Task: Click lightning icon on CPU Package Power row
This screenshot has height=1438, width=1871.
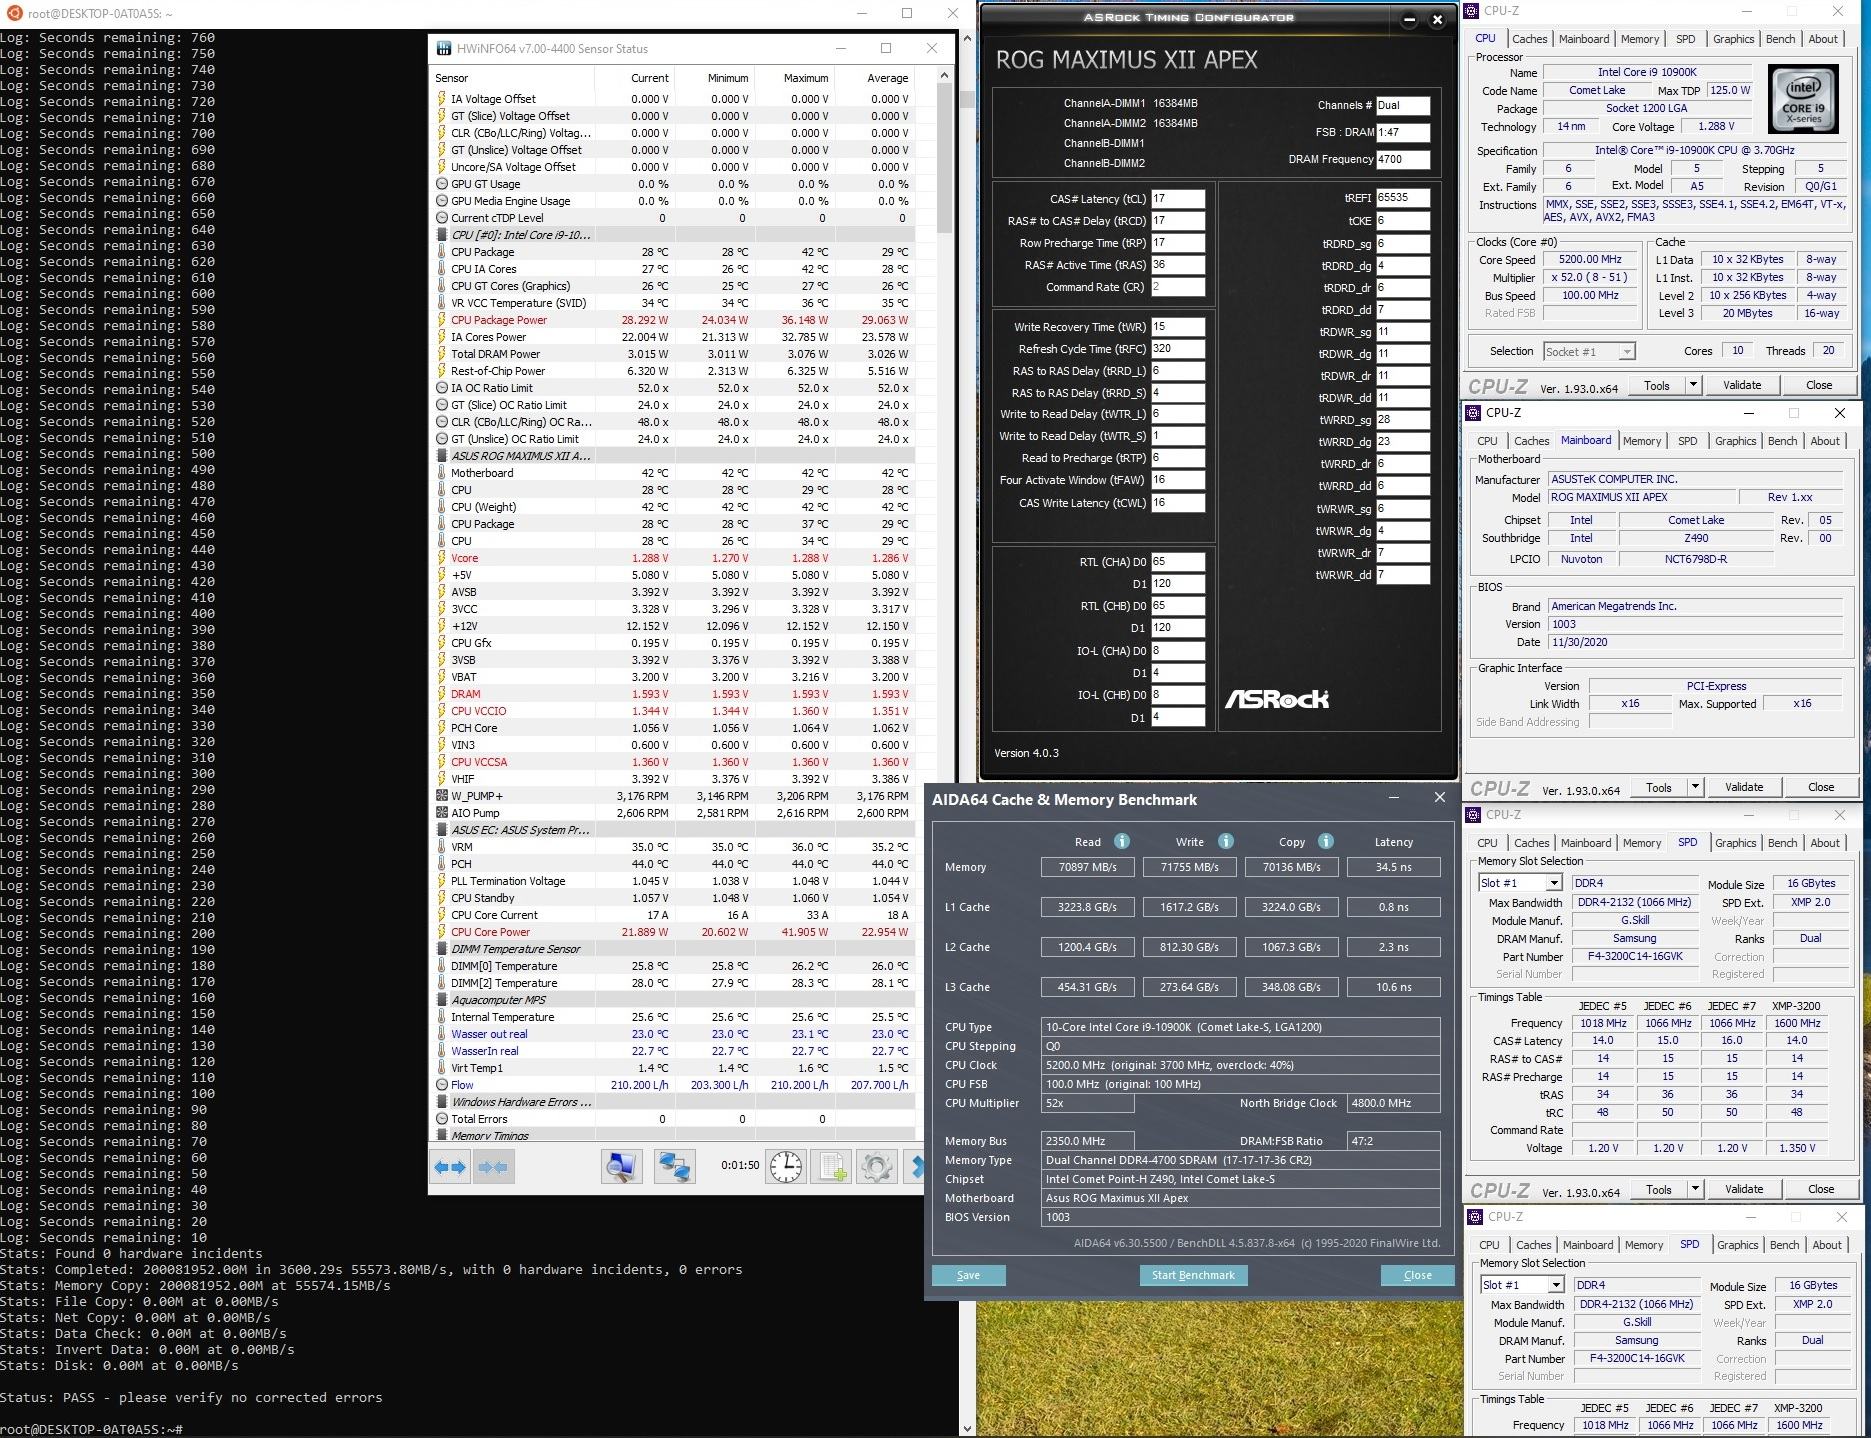Action: [442, 320]
